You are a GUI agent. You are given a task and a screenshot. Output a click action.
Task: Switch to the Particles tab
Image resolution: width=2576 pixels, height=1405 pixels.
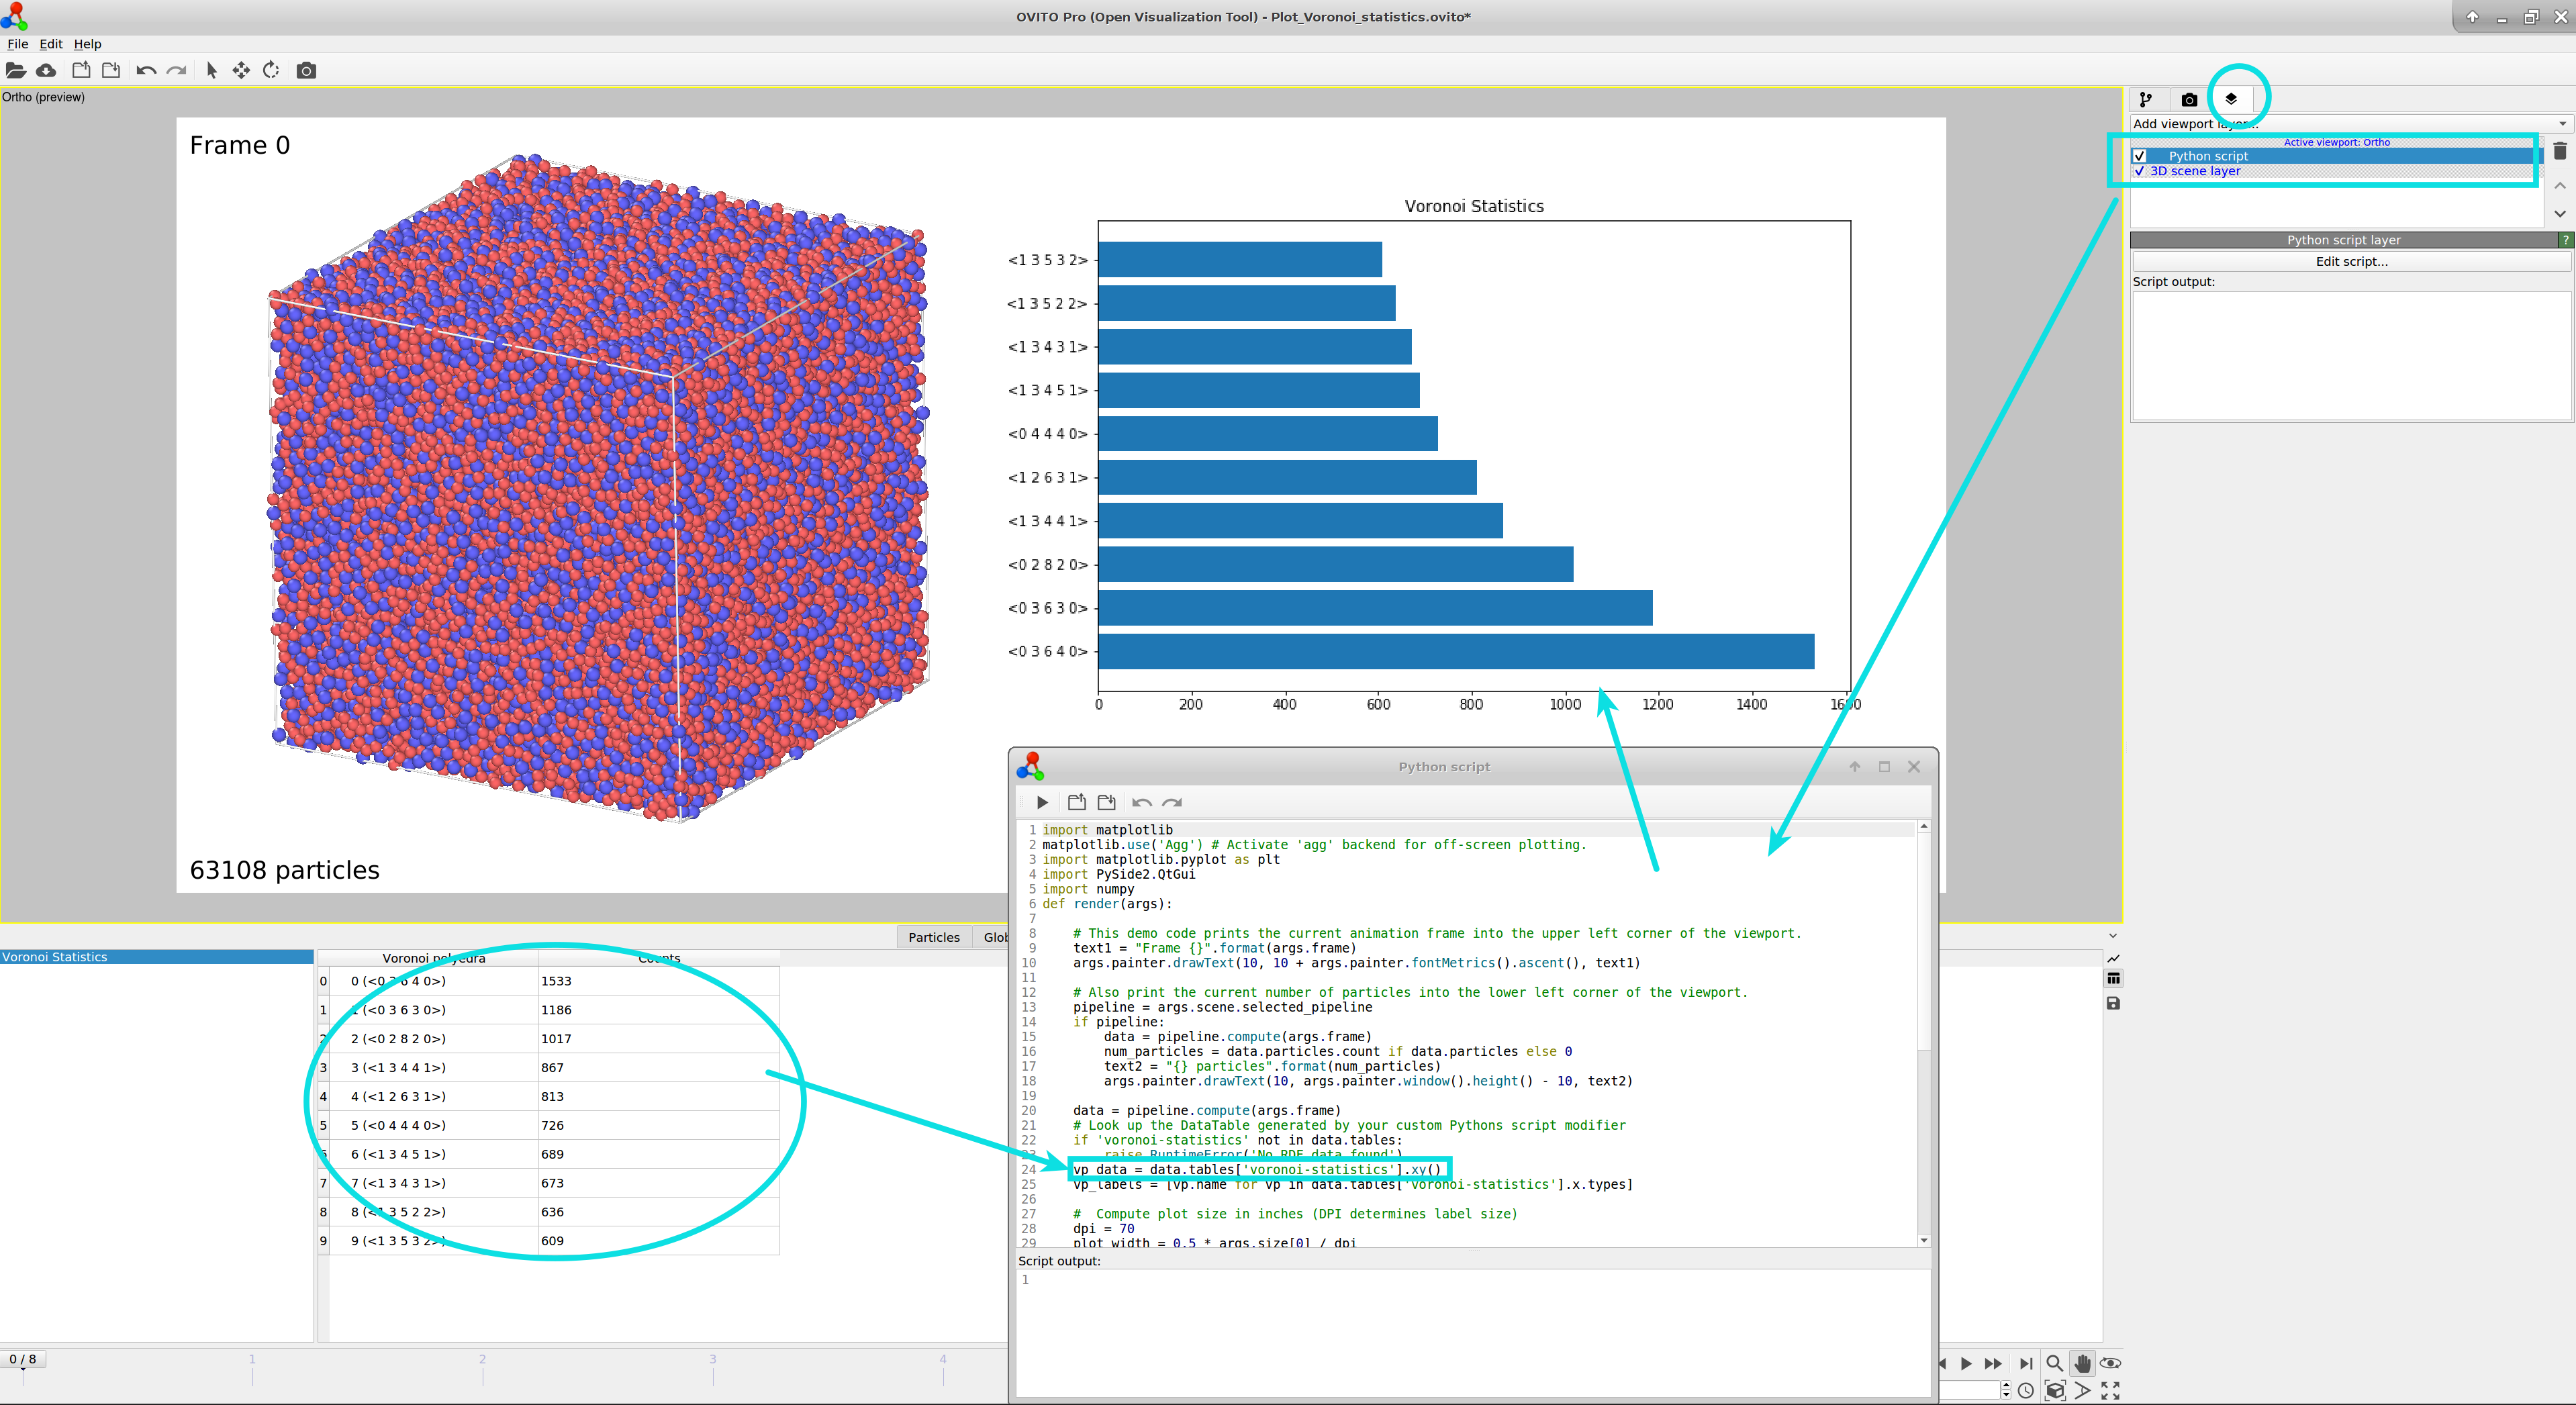(x=933, y=937)
